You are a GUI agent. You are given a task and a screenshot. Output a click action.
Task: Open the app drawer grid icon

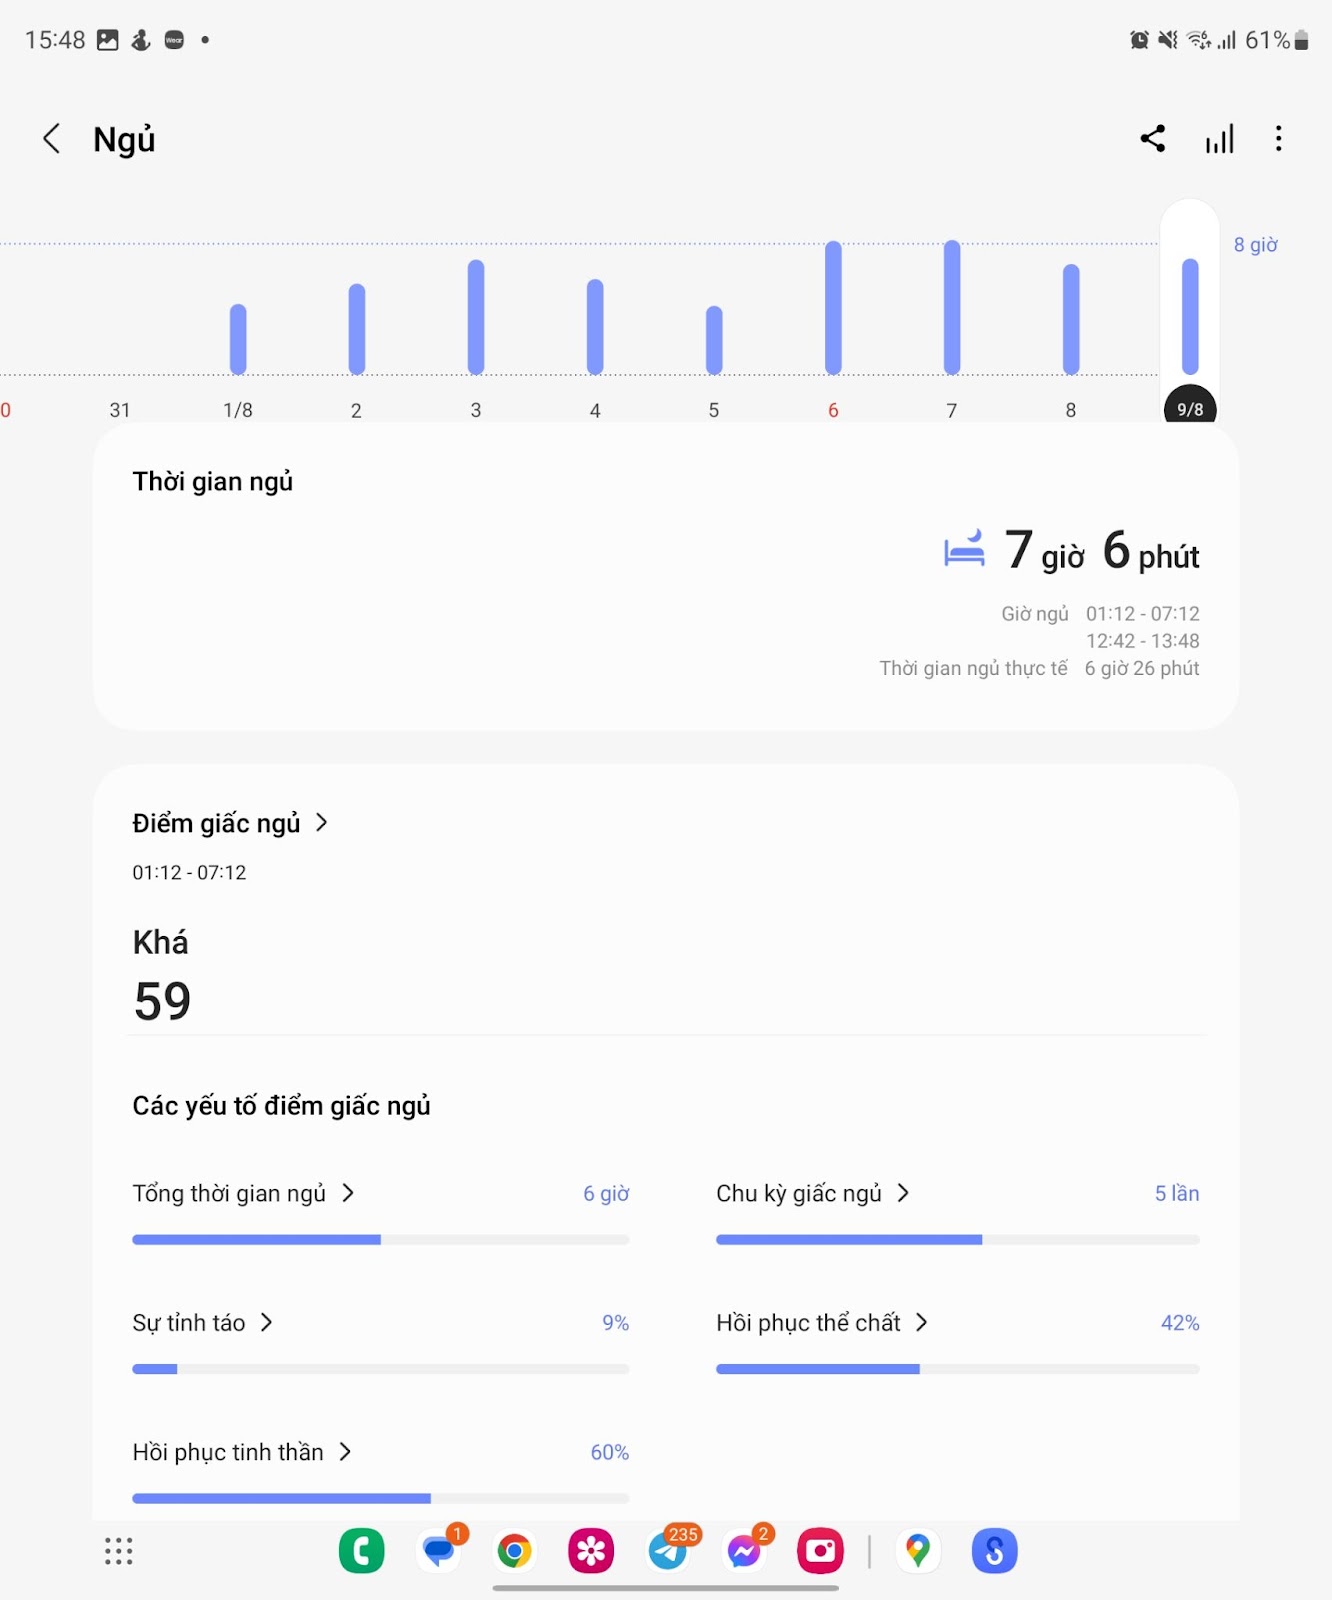119,1551
